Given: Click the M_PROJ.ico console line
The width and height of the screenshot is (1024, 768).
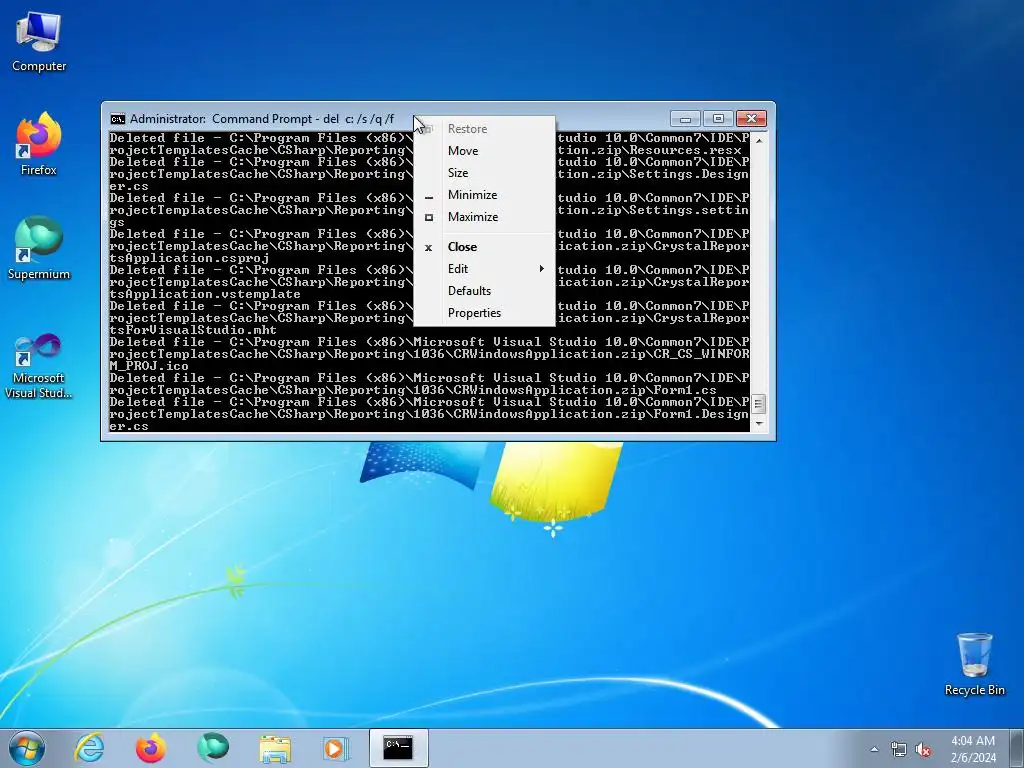Looking at the screenshot, I should [x=149, y=366].
